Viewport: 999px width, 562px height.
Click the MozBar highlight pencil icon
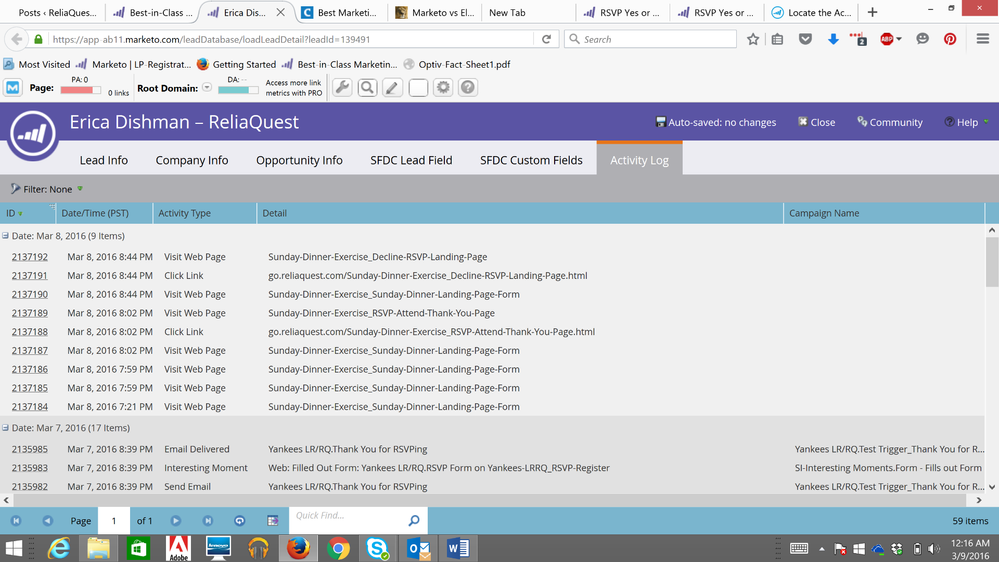(392, 88)
